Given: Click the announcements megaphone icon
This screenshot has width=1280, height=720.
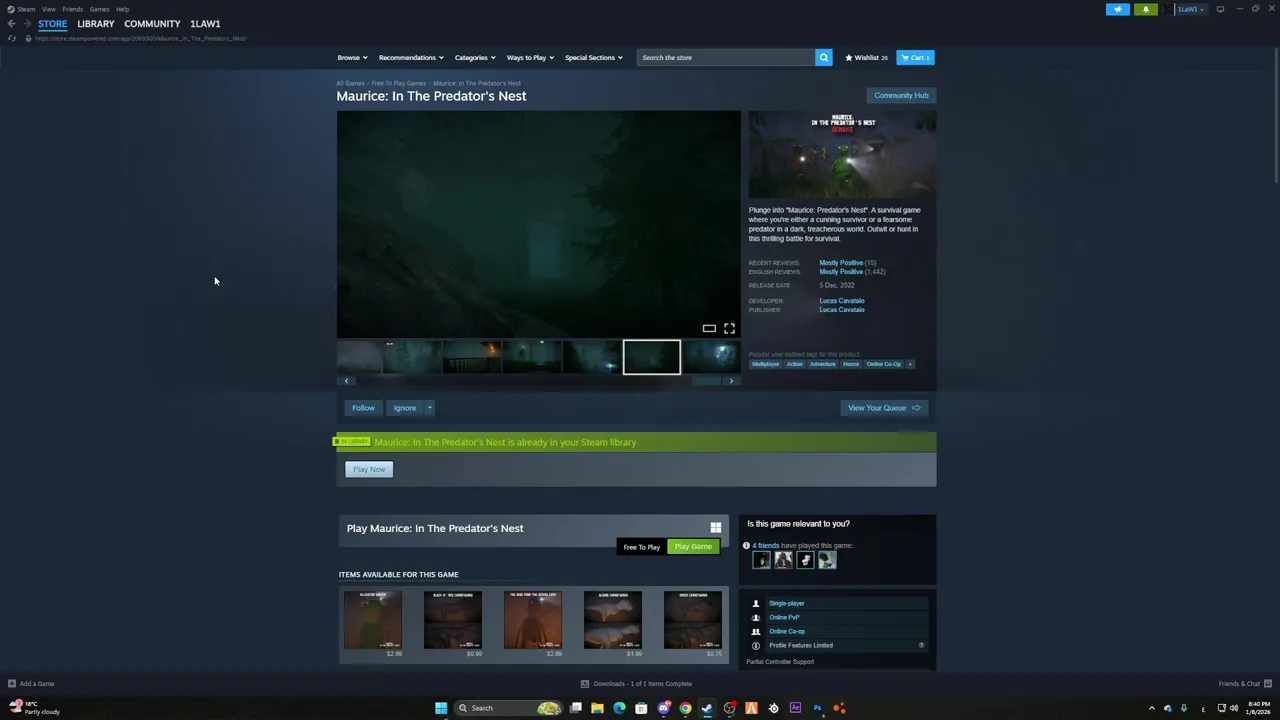Looking at the screenshot, I should click(1118, 9).
